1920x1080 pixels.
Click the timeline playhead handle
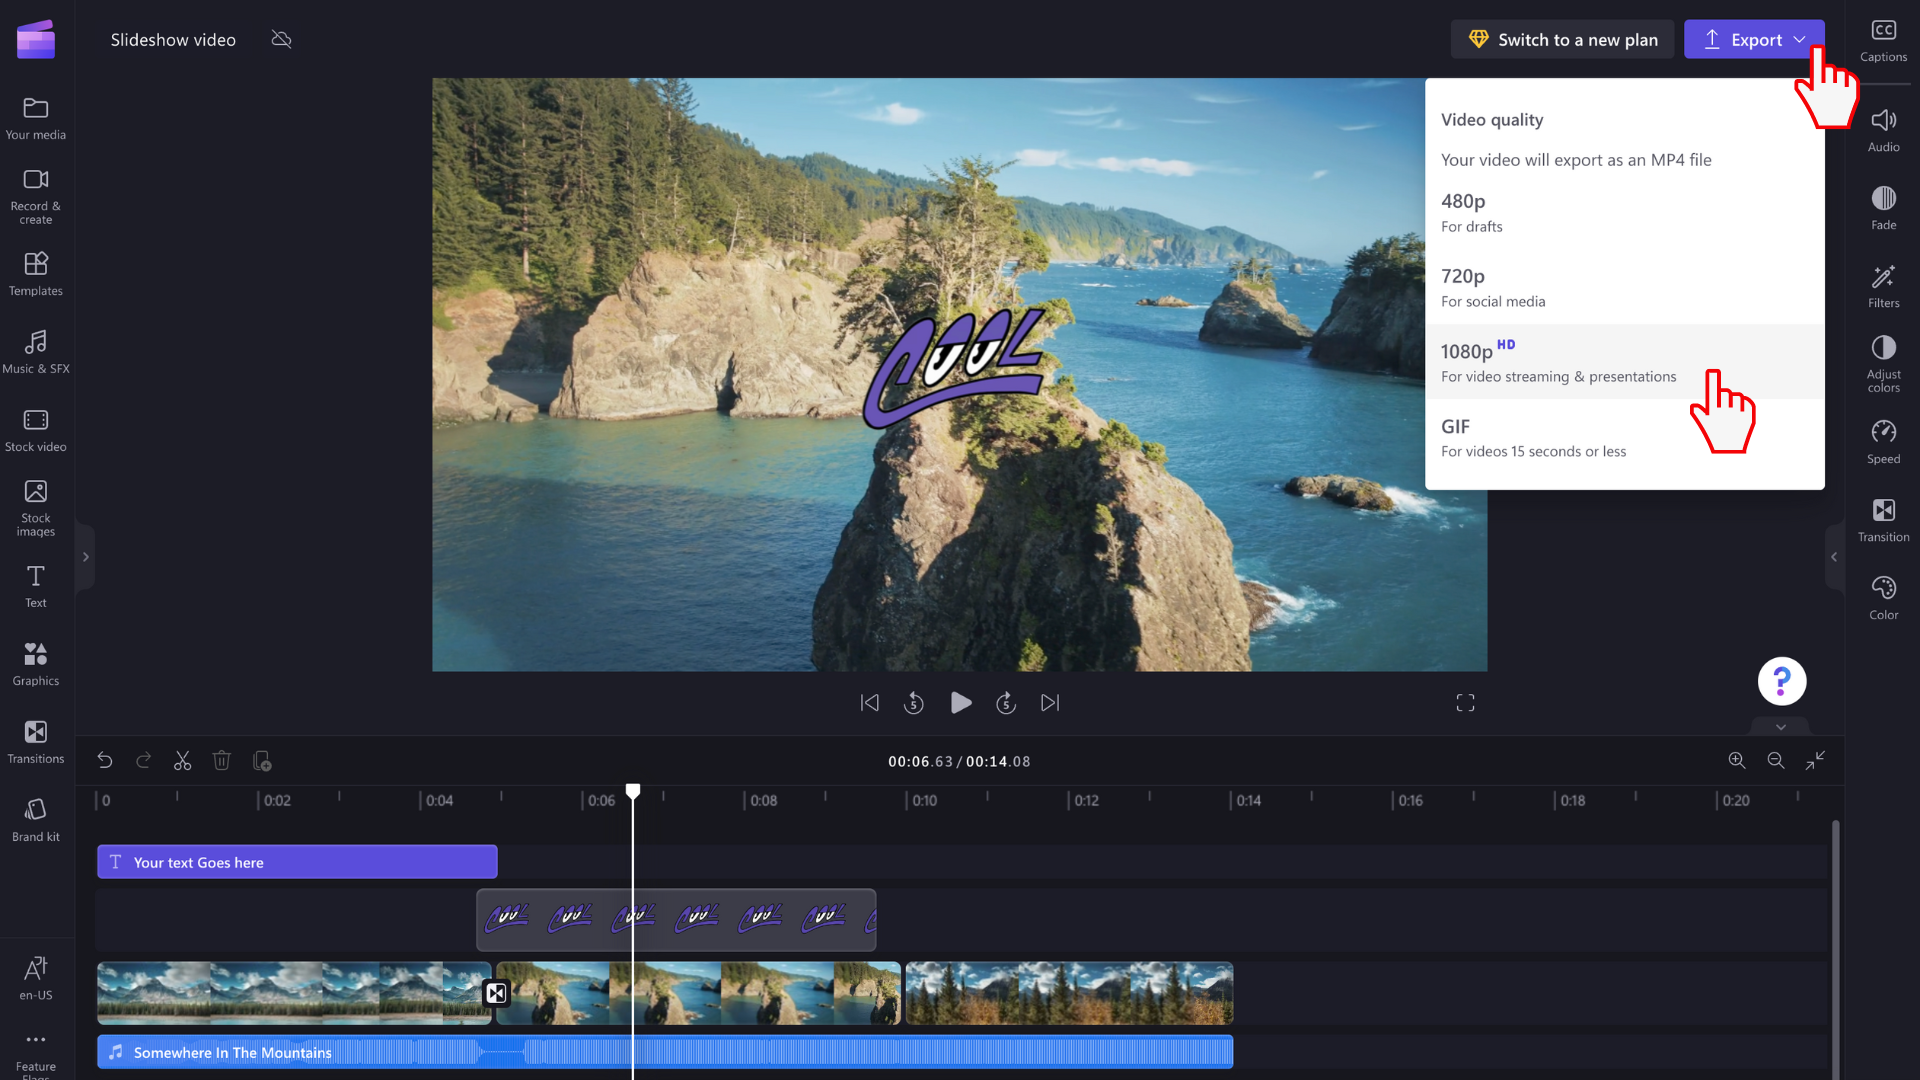point(633,791)
